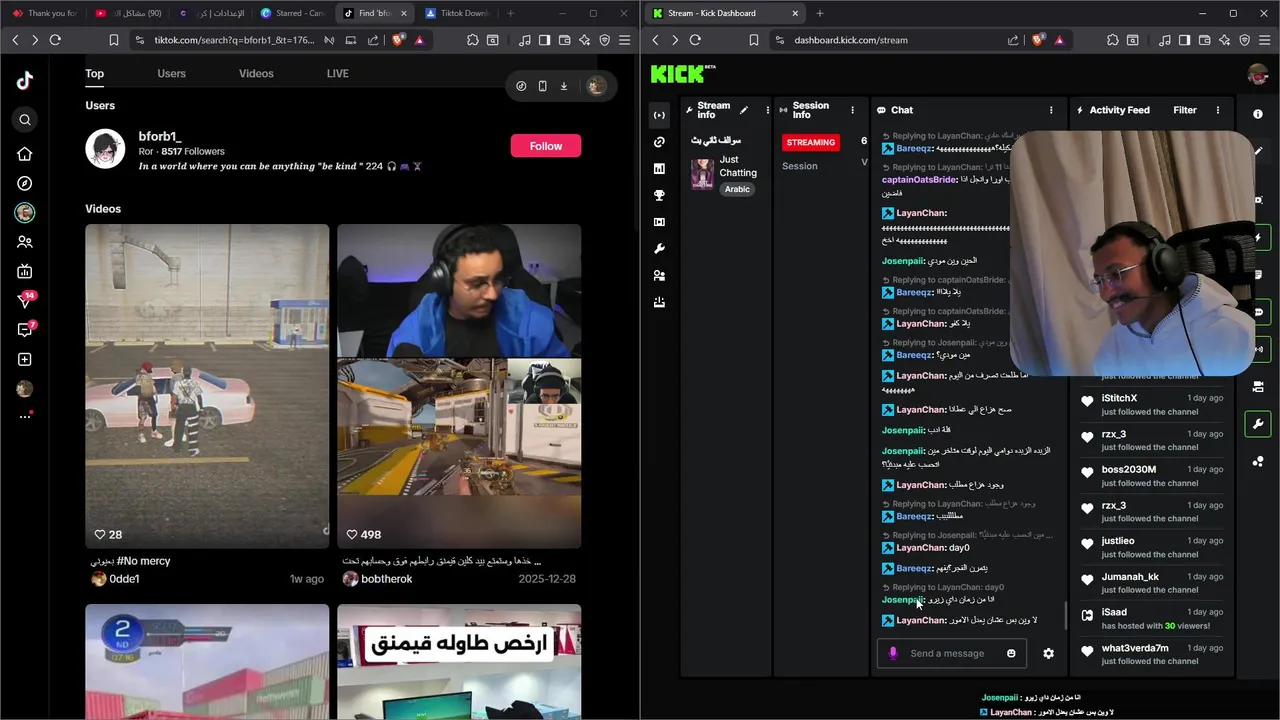Click the phone icon in TikTok floating bar
Image resolution: width=1280 pixels, height=720 pixels.
pyautogui.click(x=542, y=86)
